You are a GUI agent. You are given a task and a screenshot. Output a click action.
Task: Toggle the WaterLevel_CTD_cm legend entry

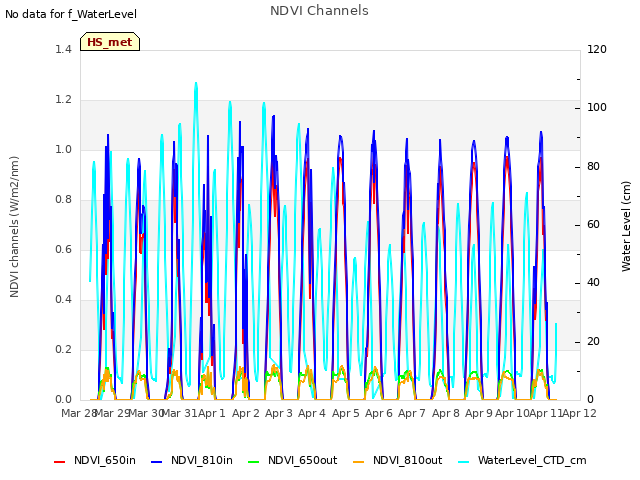click(522, 460)
